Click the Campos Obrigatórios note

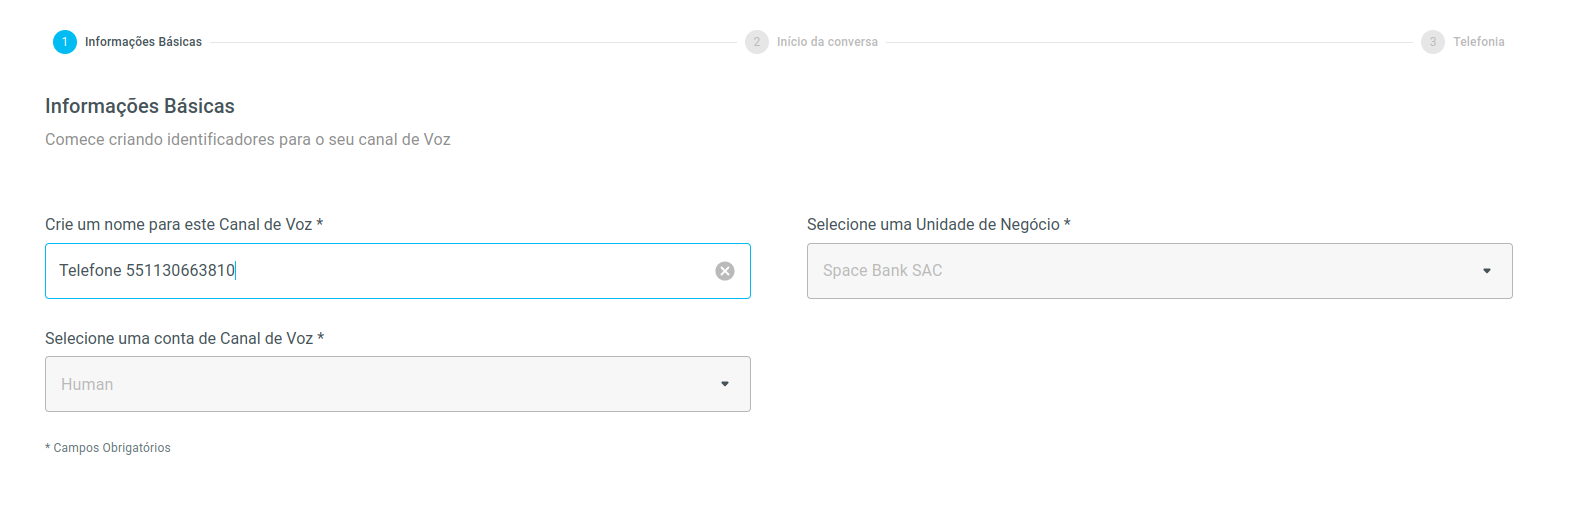click(108, 448)
